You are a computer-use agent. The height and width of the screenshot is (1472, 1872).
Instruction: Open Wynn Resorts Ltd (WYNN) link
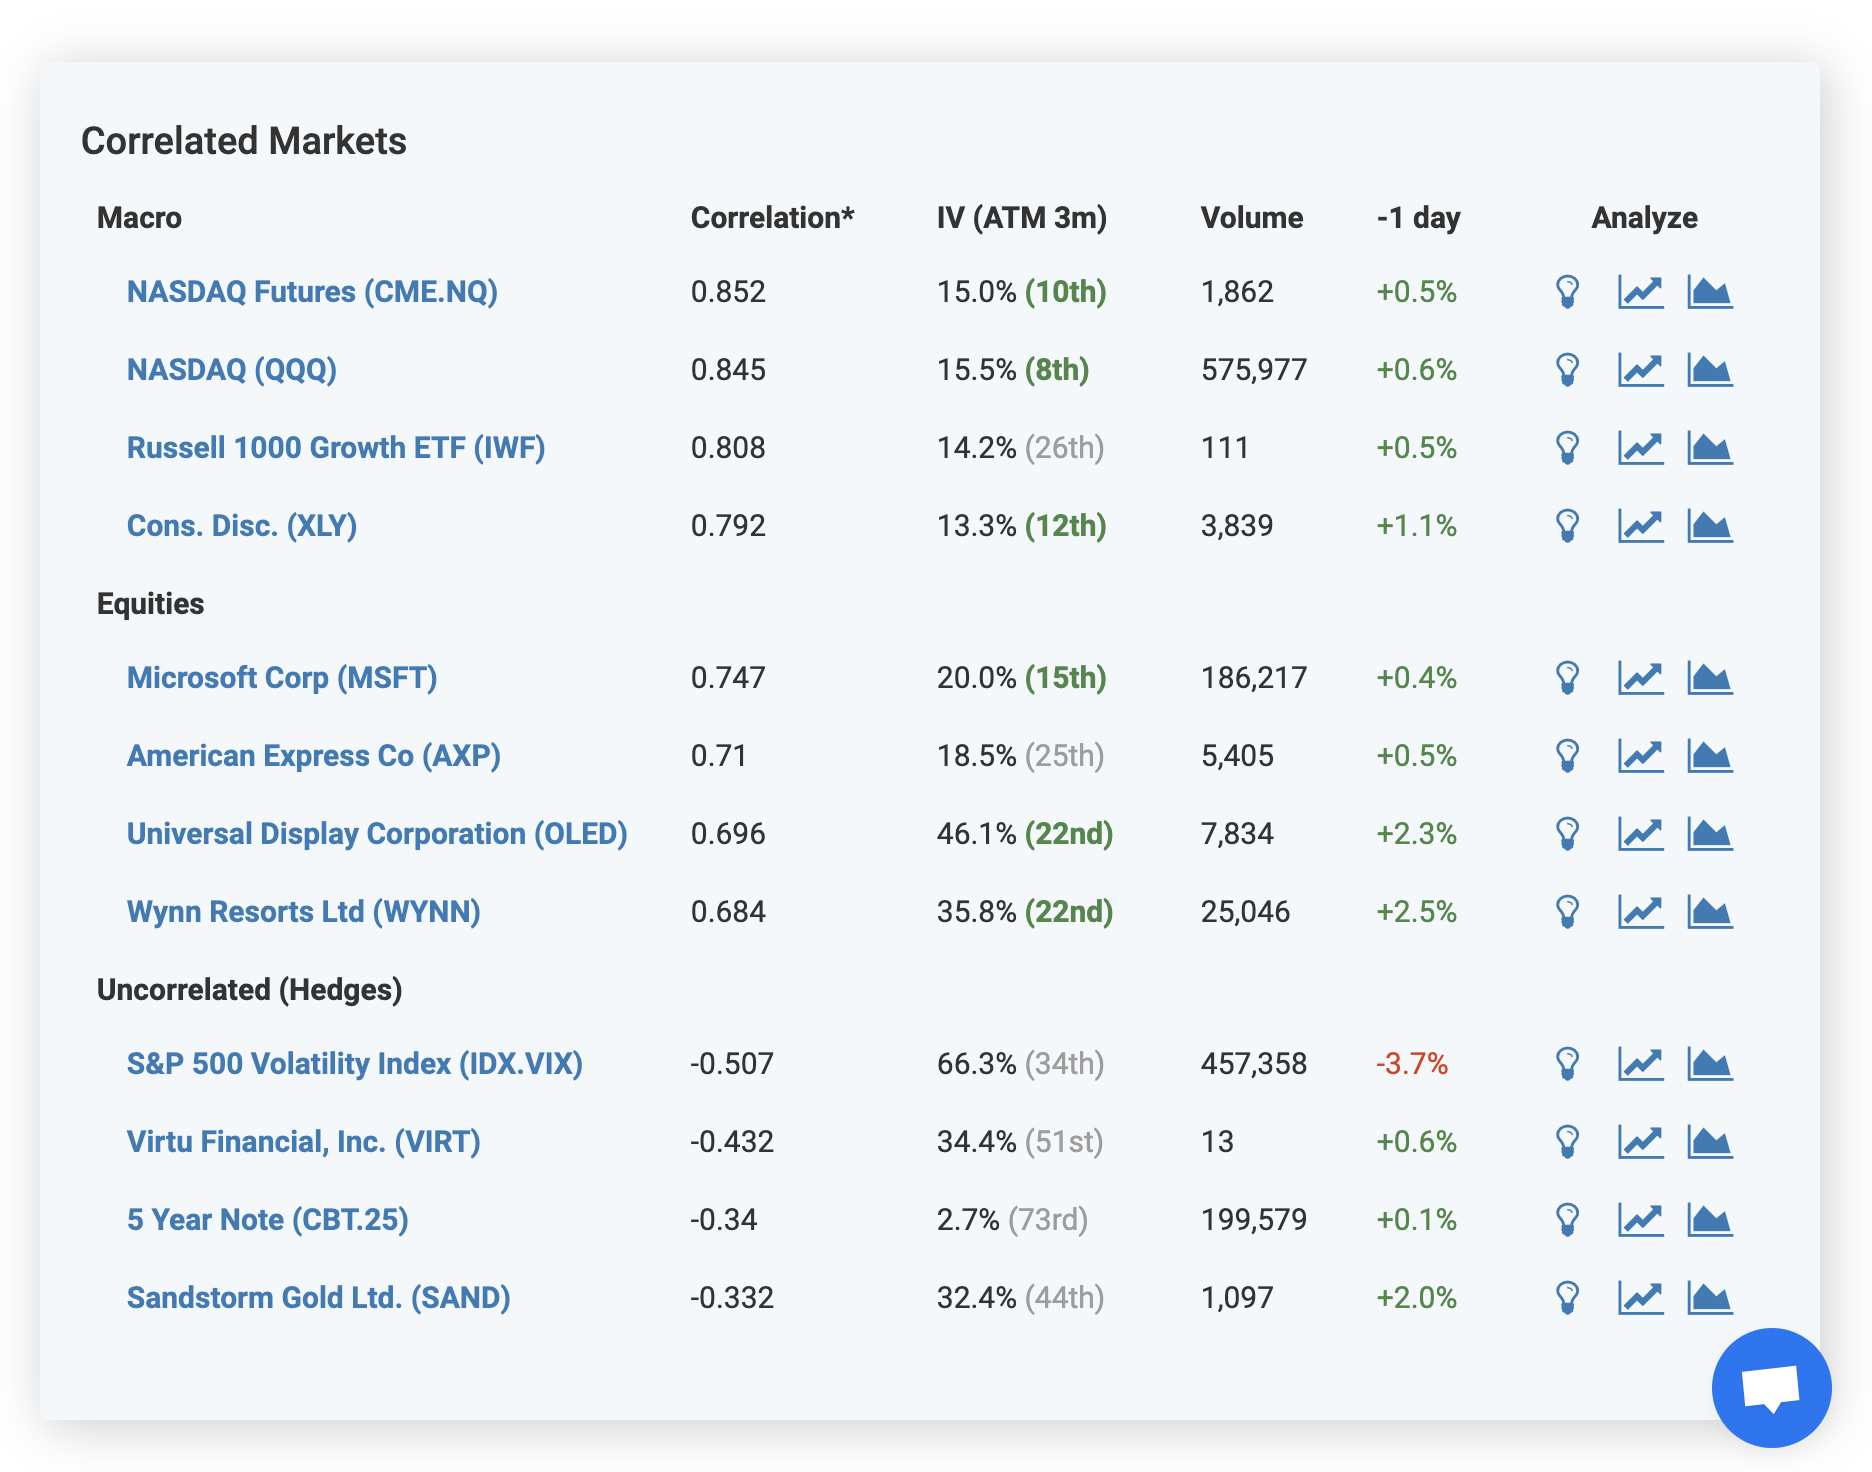[304, 912]
